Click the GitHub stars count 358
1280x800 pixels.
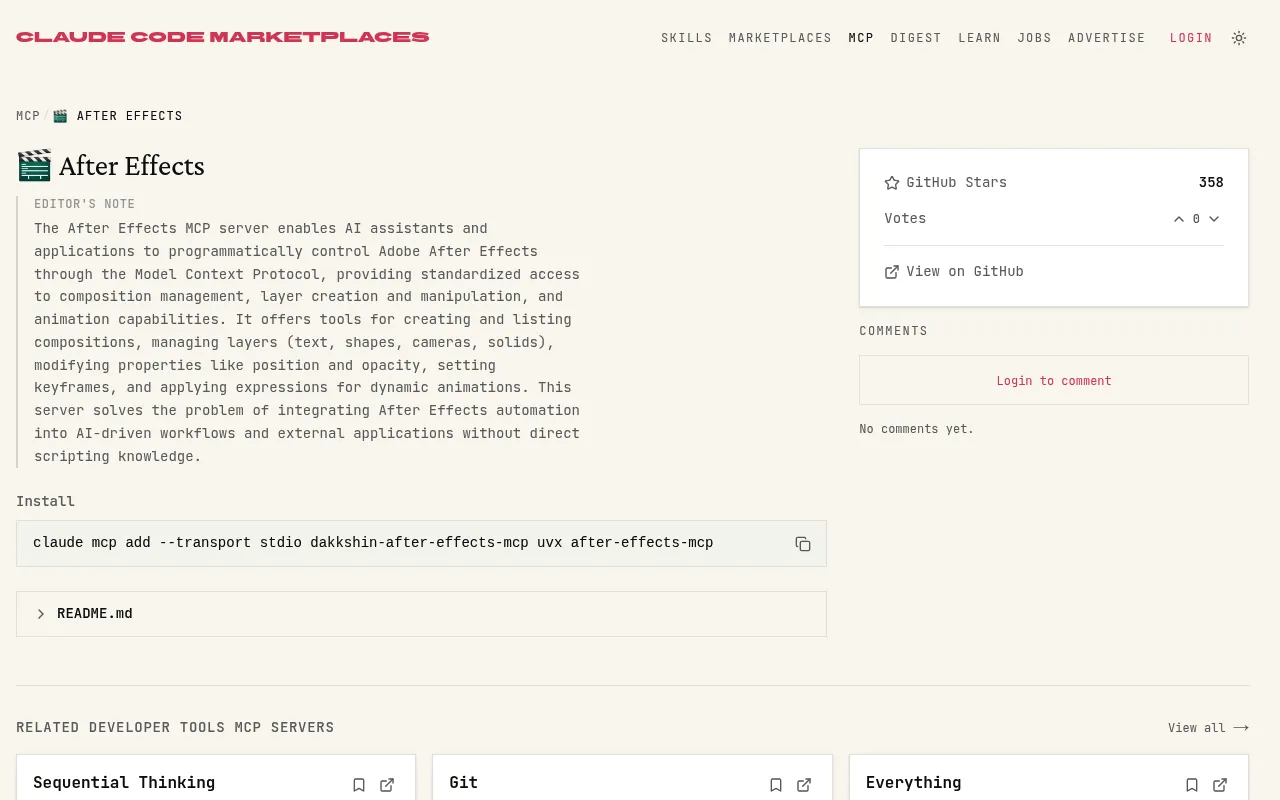pyautogui.click(x=1211, y=182)
